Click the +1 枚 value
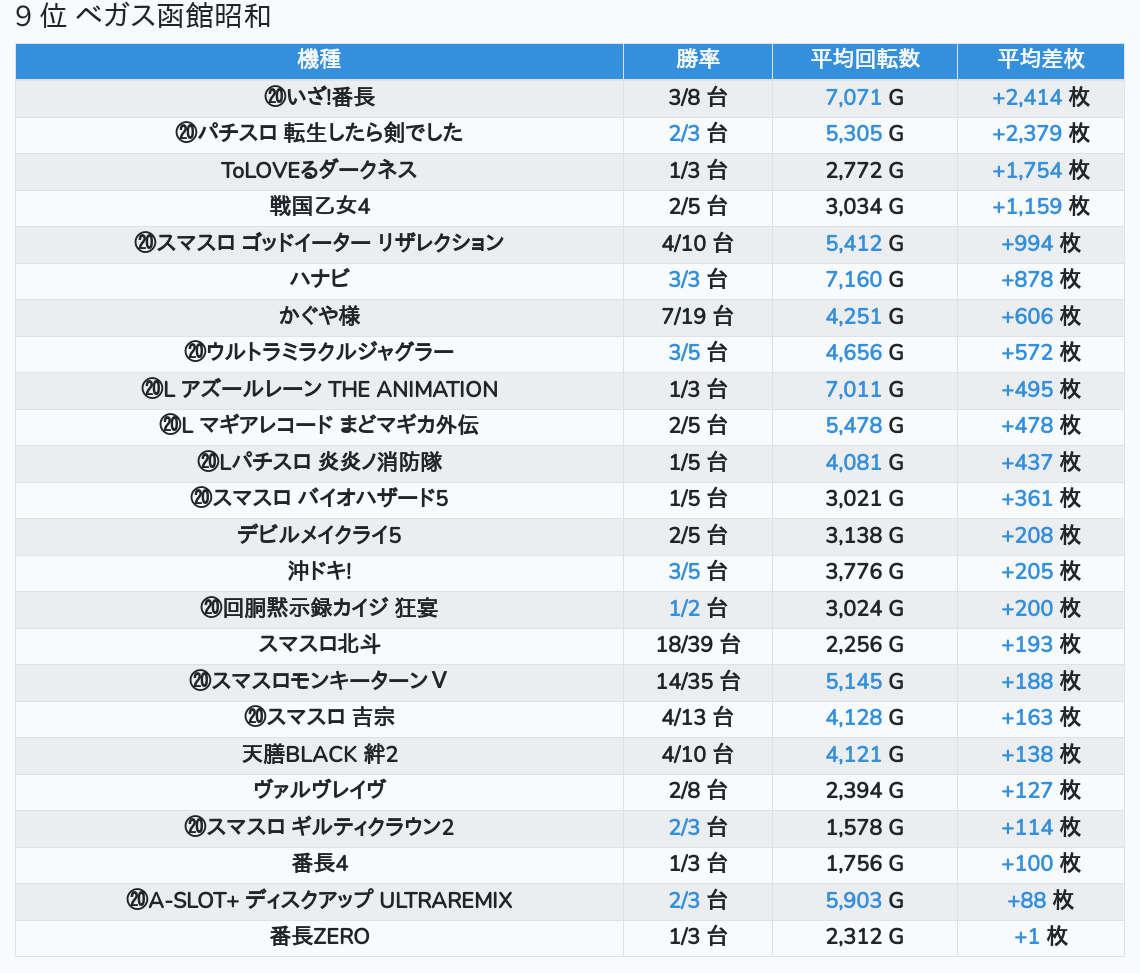Screen dimensions: 1140x973 point(1040,937)
